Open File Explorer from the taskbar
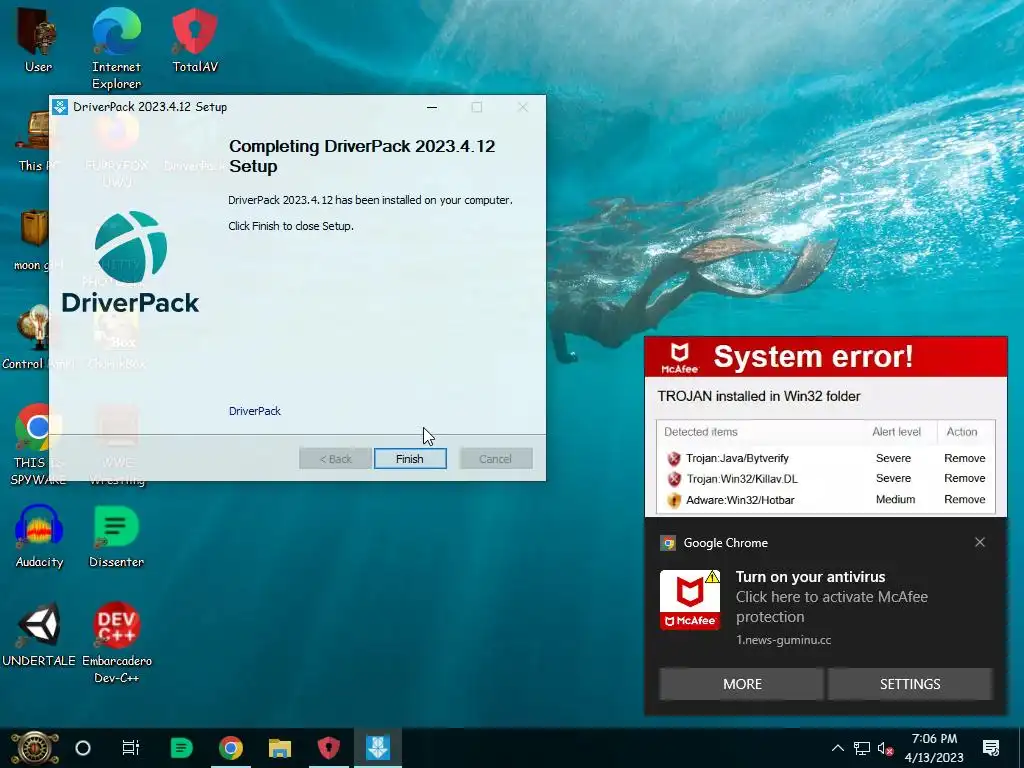 point(280,748)
